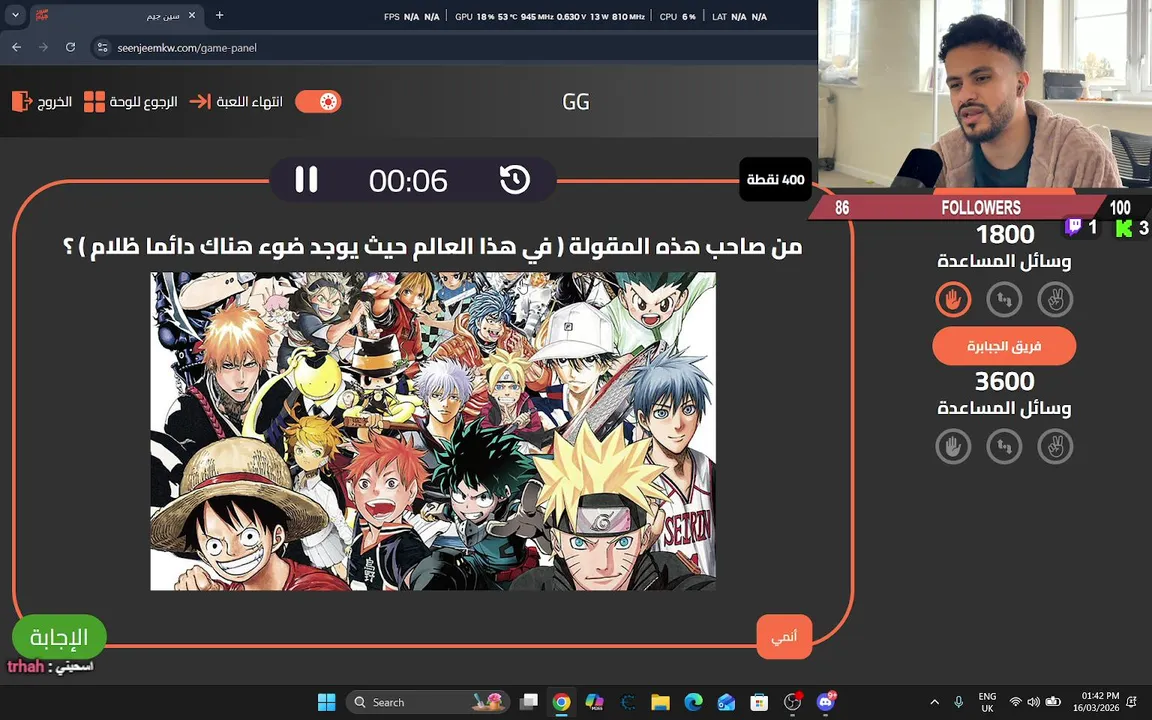Toggle the orange switch in game header
Screen dimensions: 1152x720
(318, 101)
